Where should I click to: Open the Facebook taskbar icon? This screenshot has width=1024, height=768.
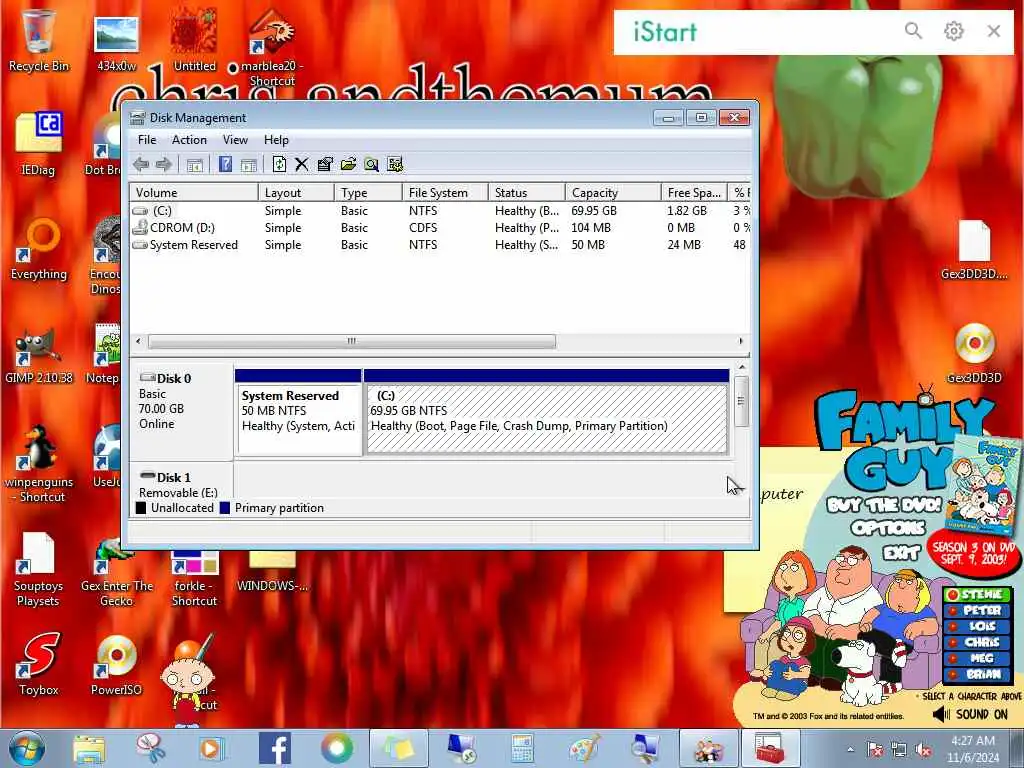275,748
